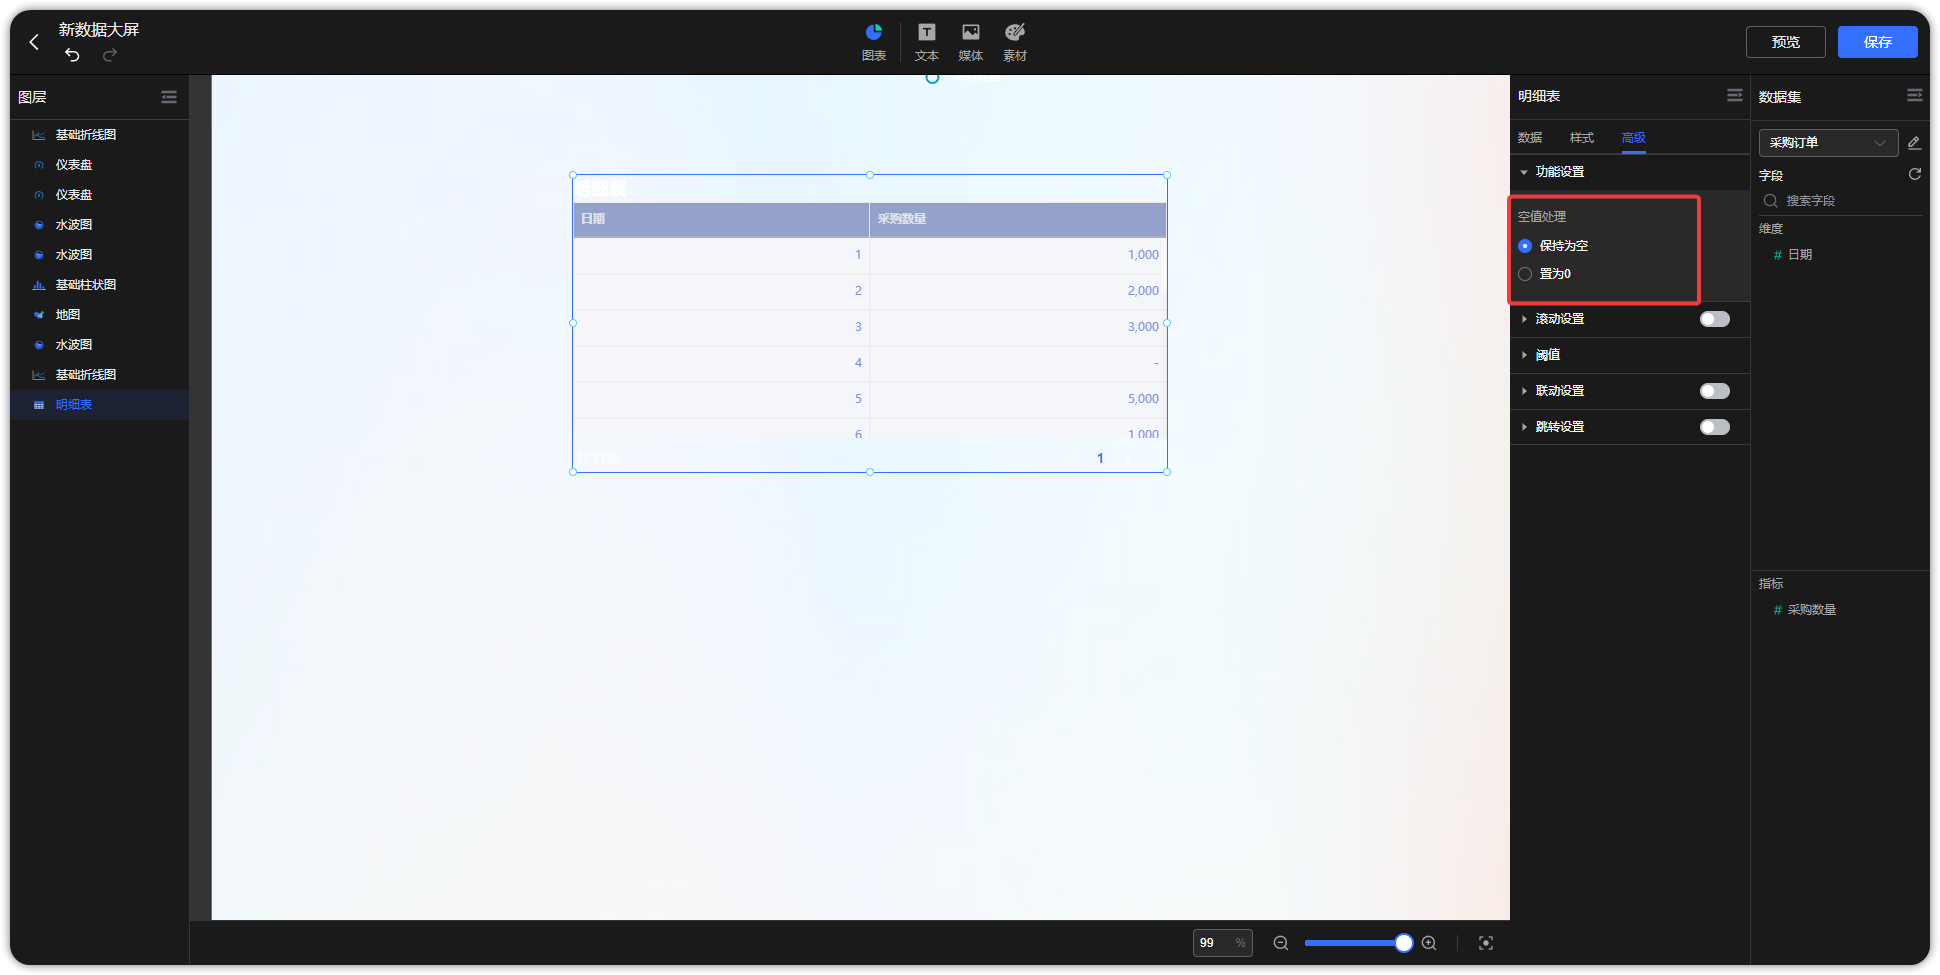Click the table cell showing 2,000

(x=1018, y=291)
